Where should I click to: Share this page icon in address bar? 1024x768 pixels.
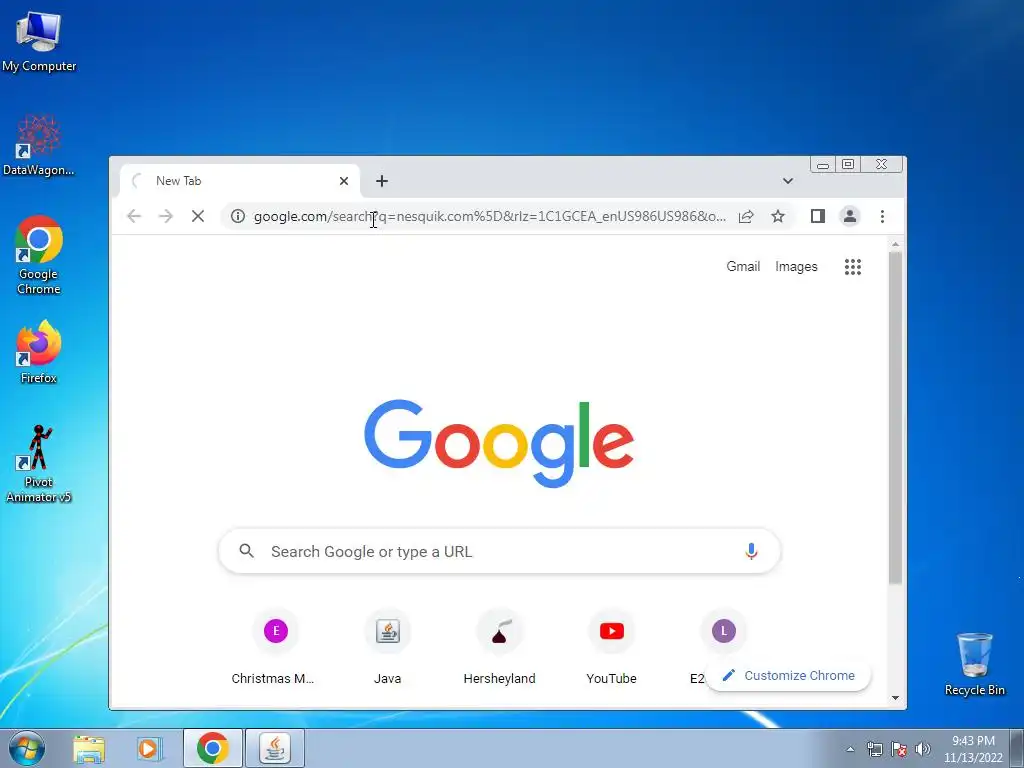pyautogui.click(x=746, y=216)
